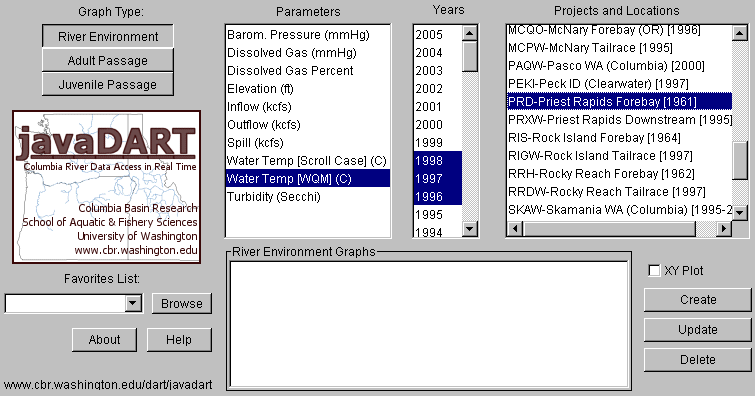
Task: Switch to Adult Passage graph type
Action: 108,60
